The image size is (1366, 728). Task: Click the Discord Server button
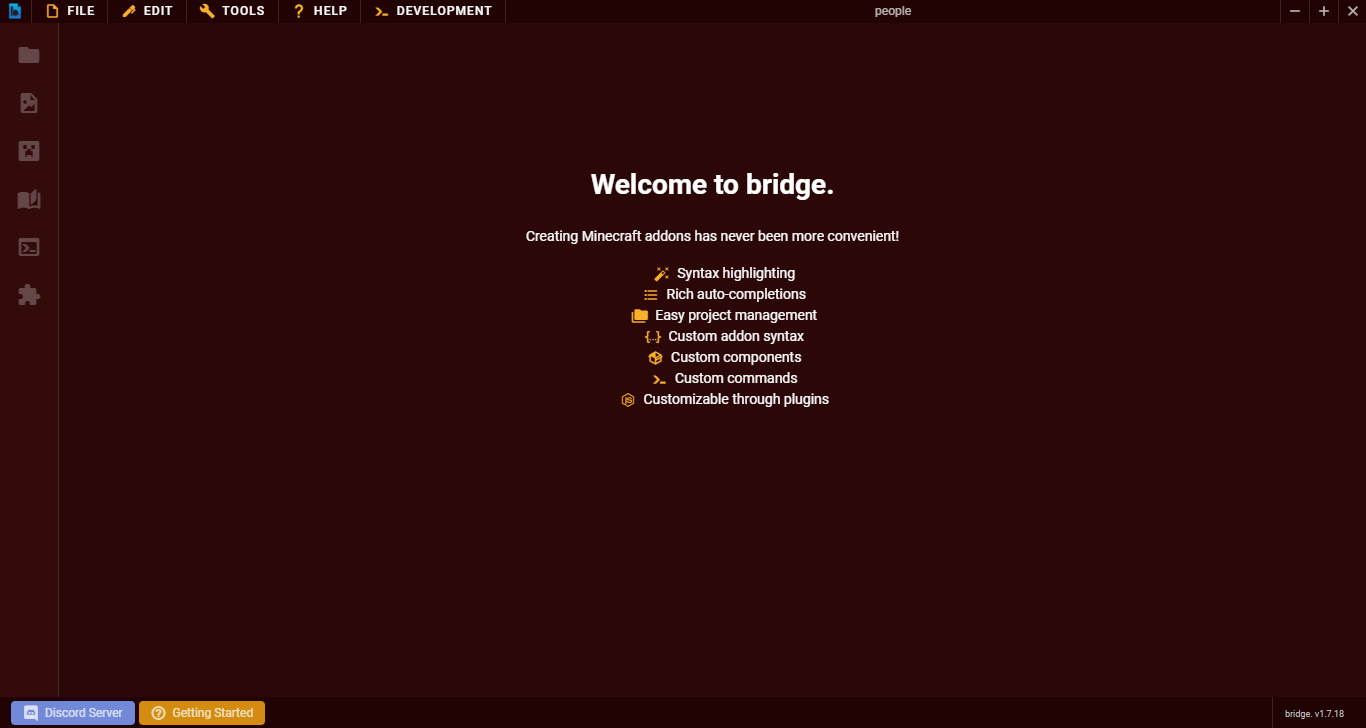click(73, 713)
